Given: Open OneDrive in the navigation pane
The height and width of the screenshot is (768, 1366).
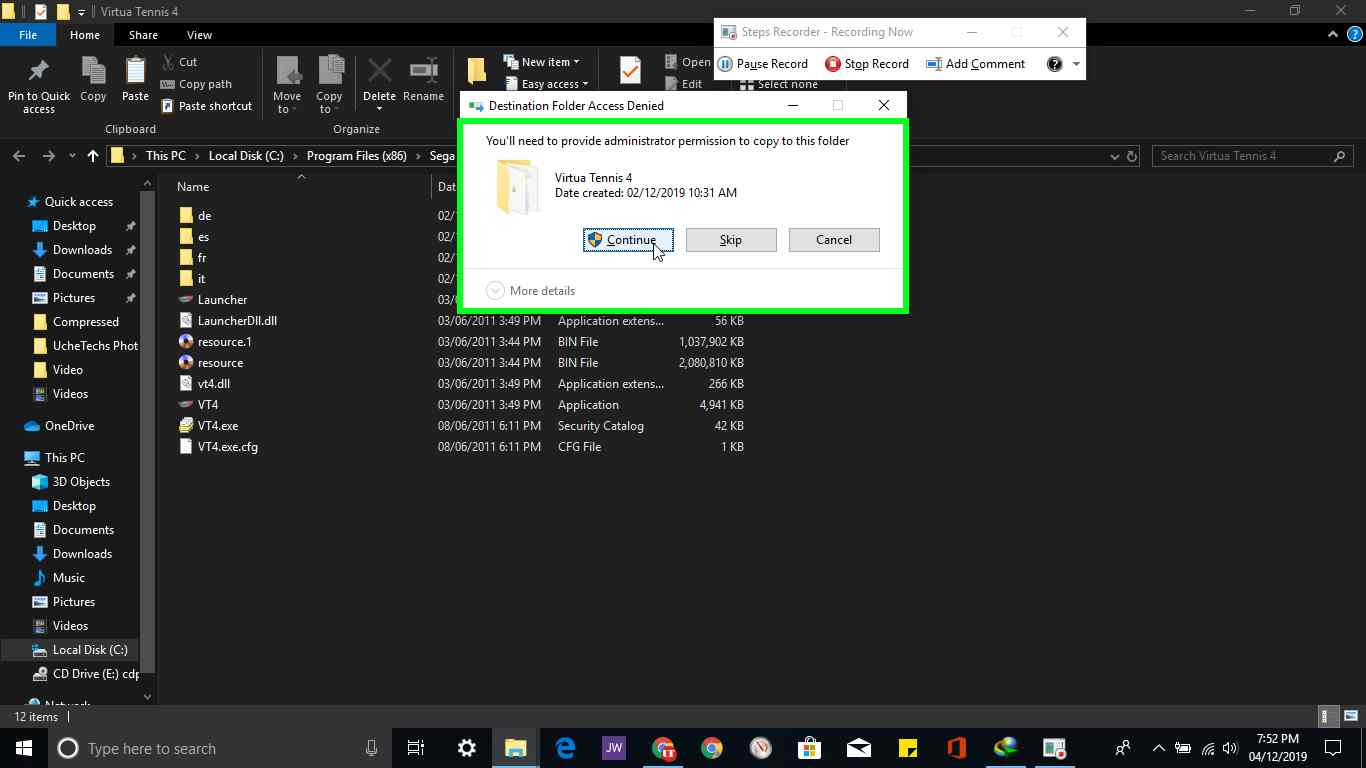Looking at the screenshot, I should [x=69, y=426].
